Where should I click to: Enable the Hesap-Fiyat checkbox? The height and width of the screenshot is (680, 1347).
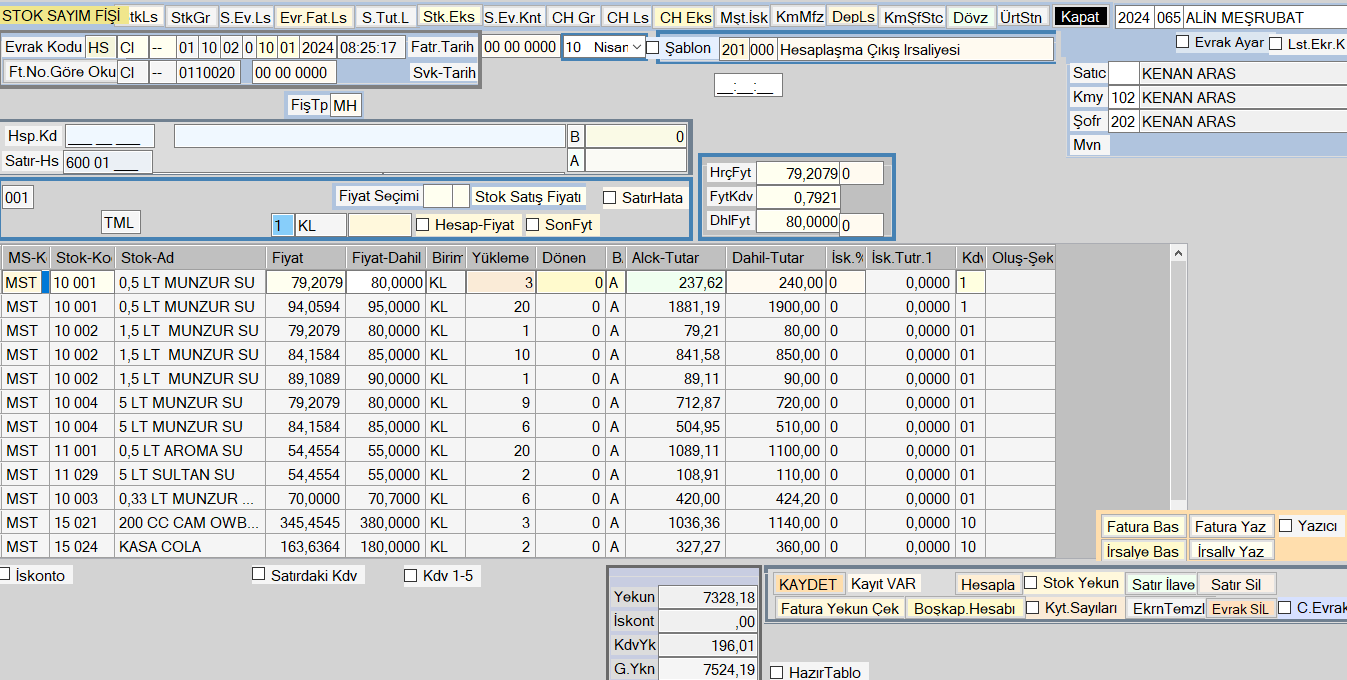click(x=422, y=224)
